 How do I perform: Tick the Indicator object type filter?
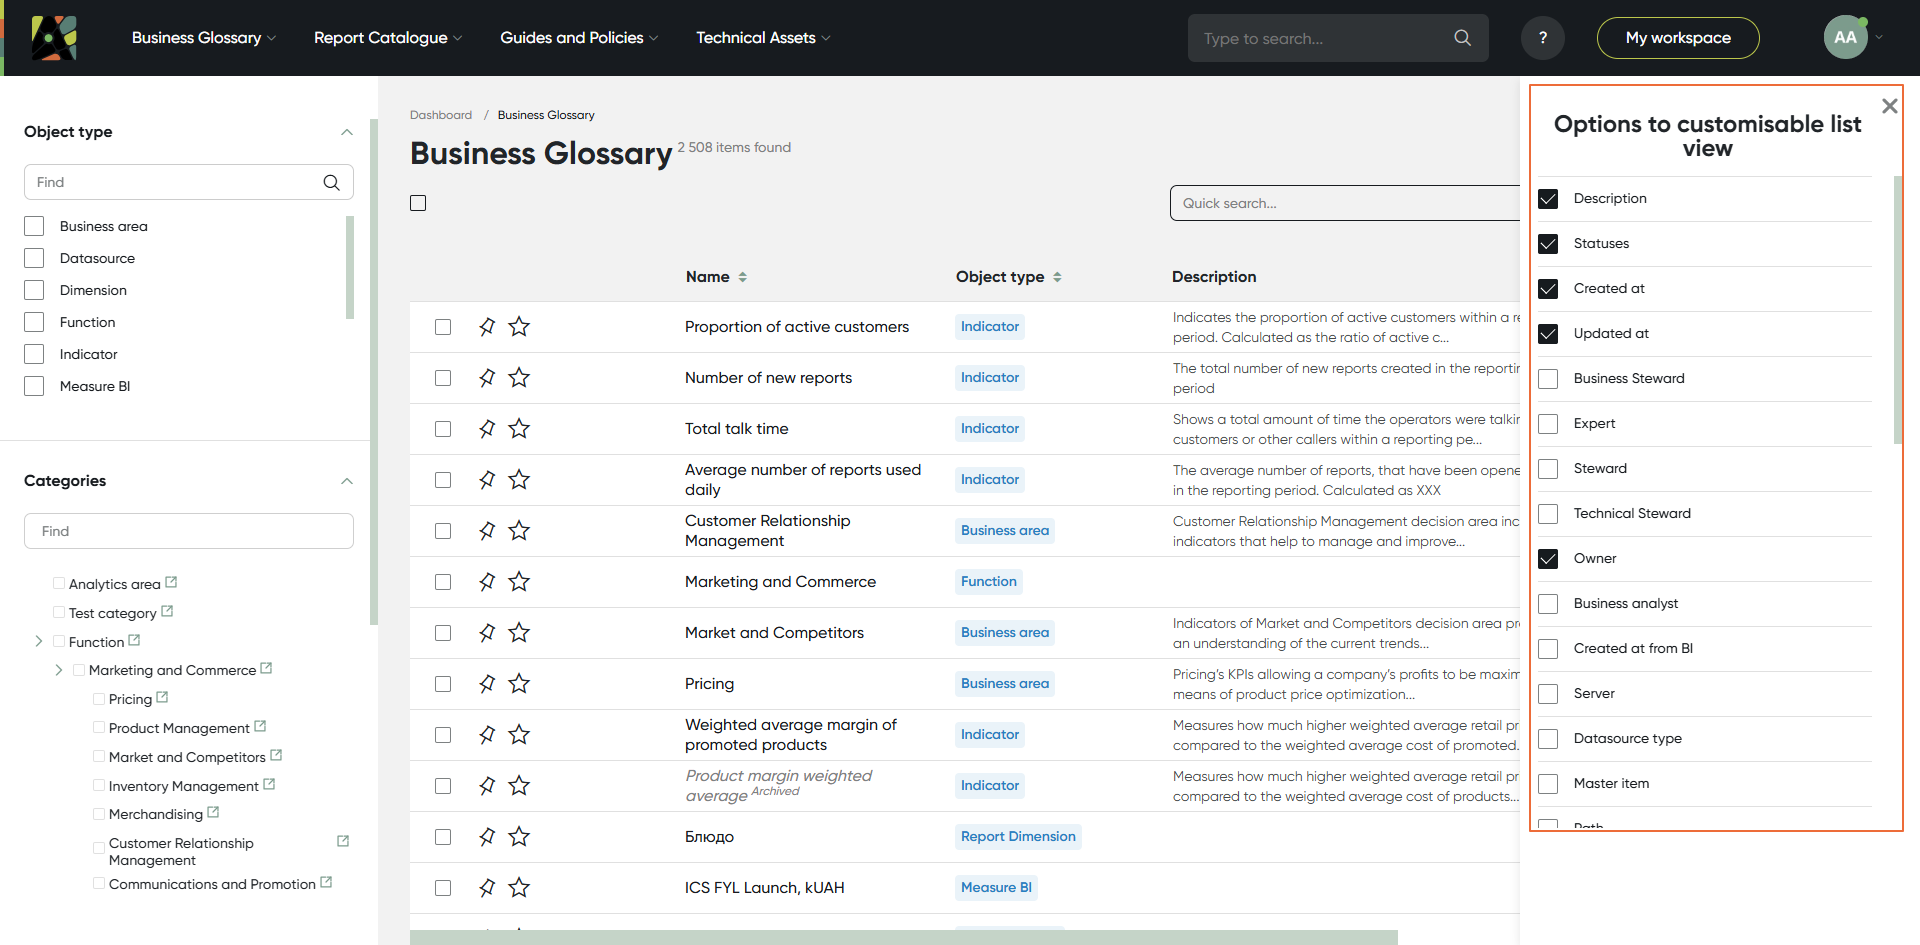coord(34,354)
